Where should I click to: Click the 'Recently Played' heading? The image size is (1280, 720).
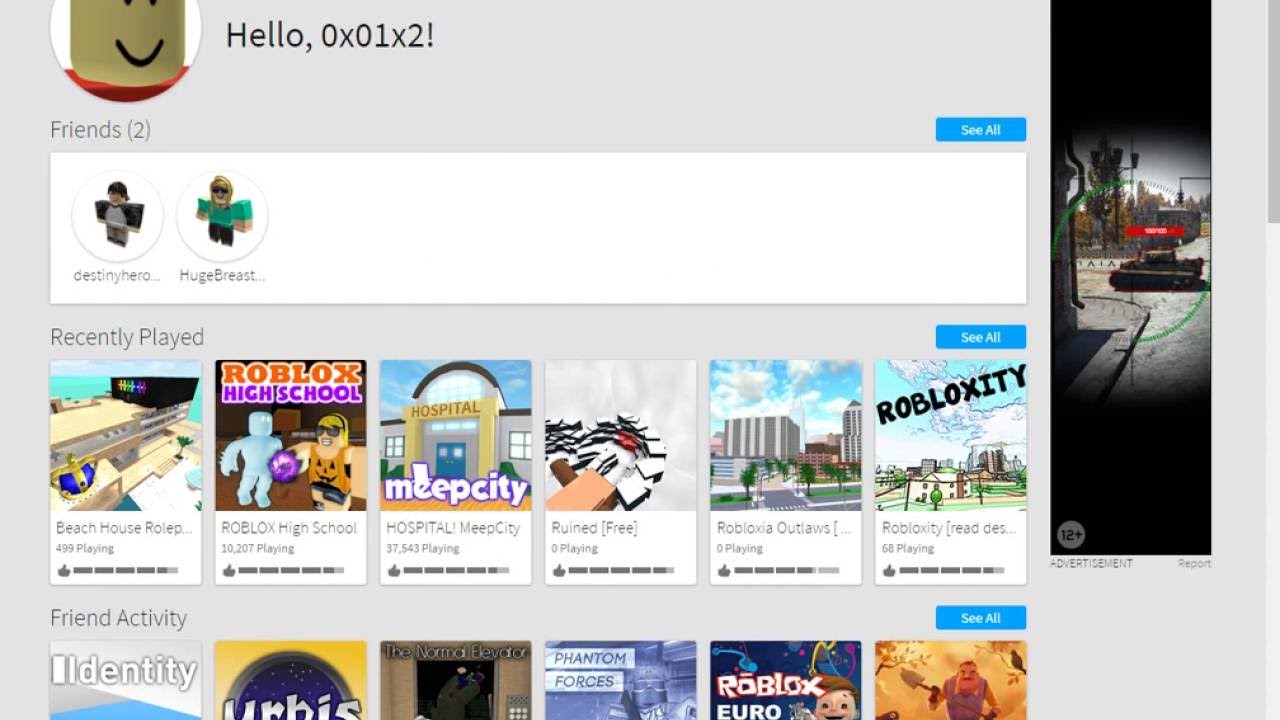click(x=127, y=337)
